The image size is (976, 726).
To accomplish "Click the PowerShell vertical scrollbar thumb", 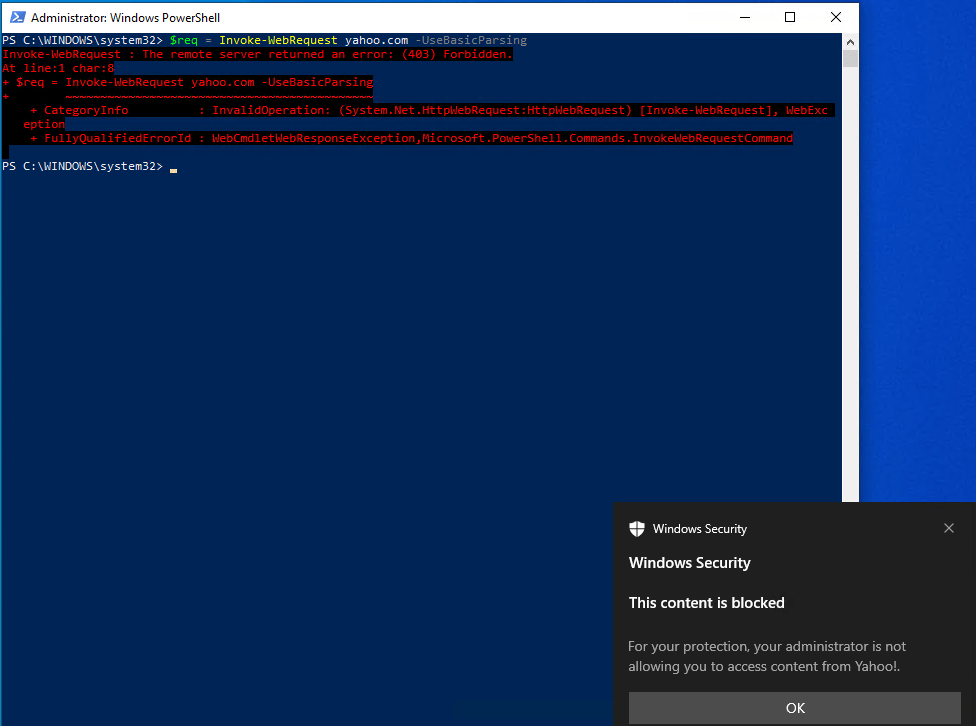I will click(x=850, y=58).
